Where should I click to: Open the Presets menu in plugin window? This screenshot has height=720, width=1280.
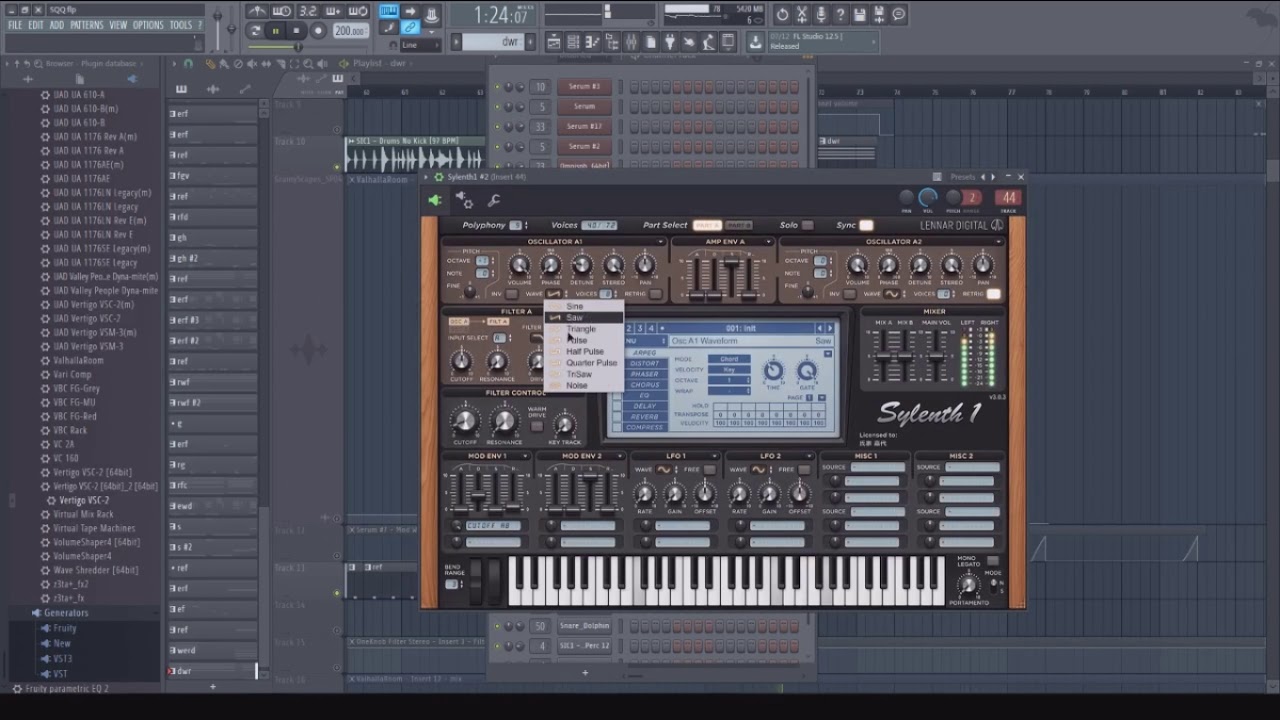coord(962,177)
